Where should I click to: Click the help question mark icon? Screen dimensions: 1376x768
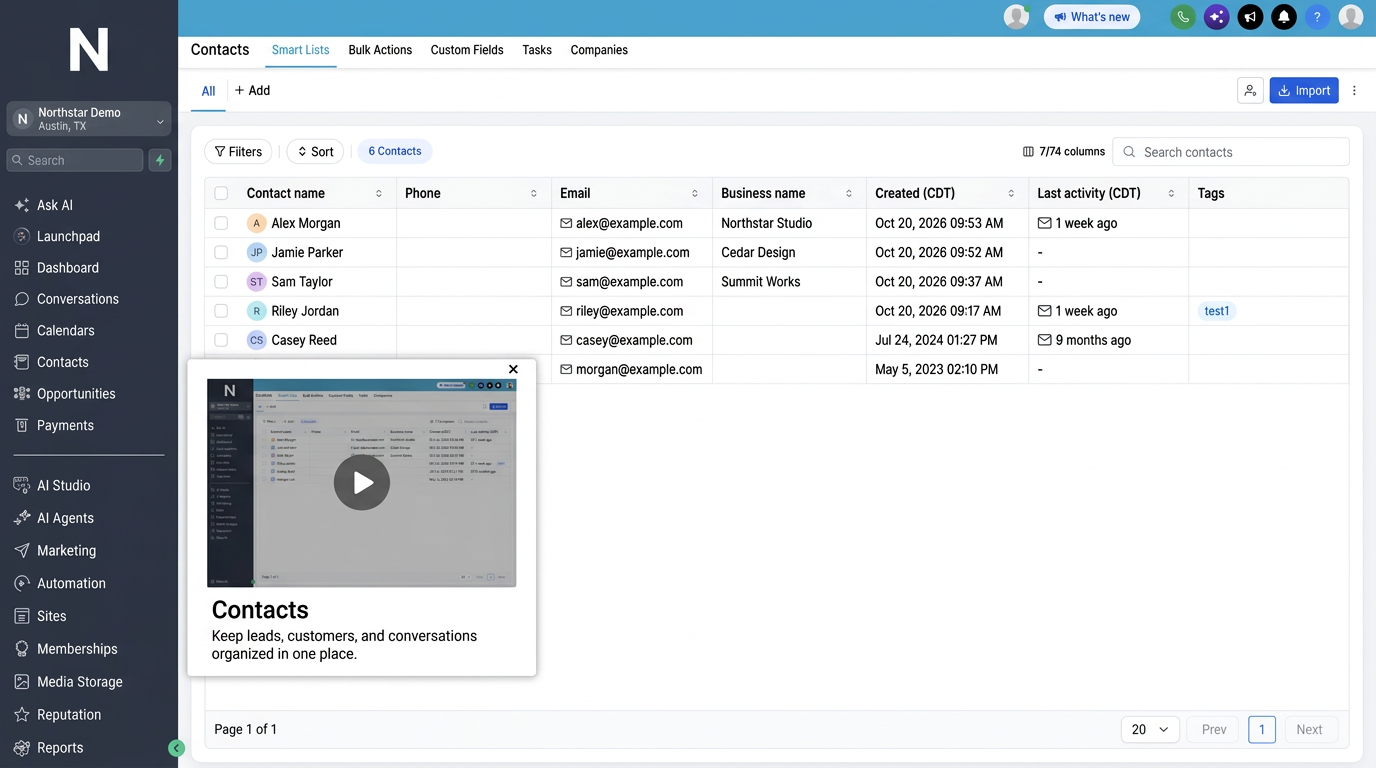pyautogui.click(x=1318, y=17)
